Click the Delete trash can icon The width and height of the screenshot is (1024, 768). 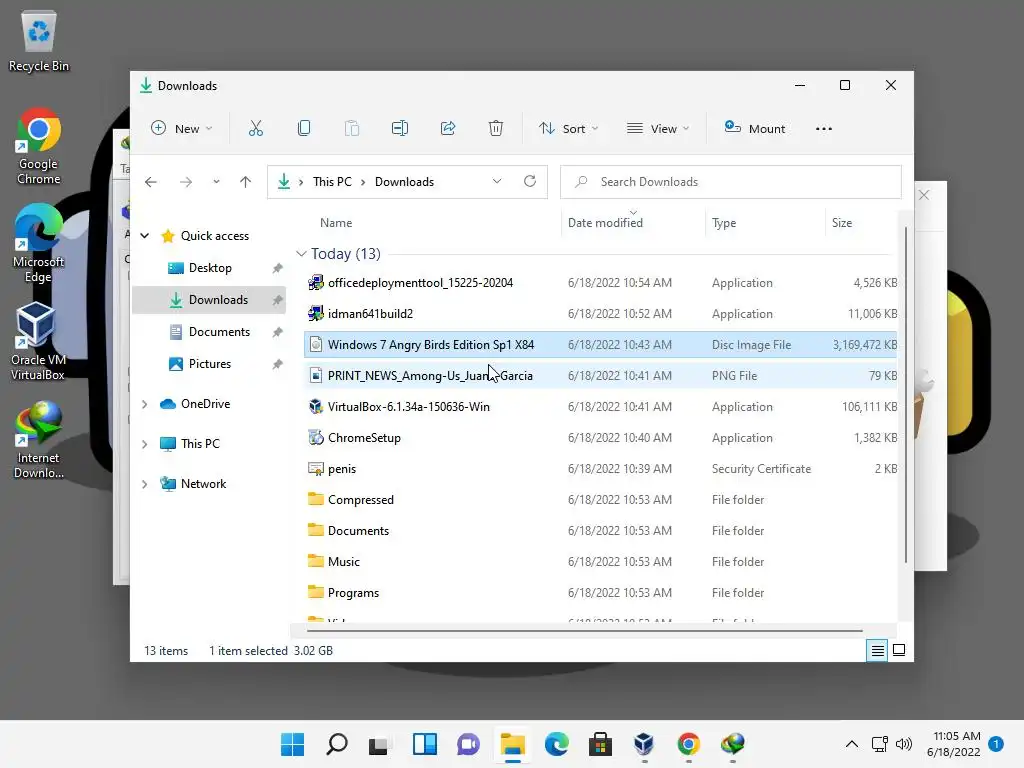click(496, 129)
